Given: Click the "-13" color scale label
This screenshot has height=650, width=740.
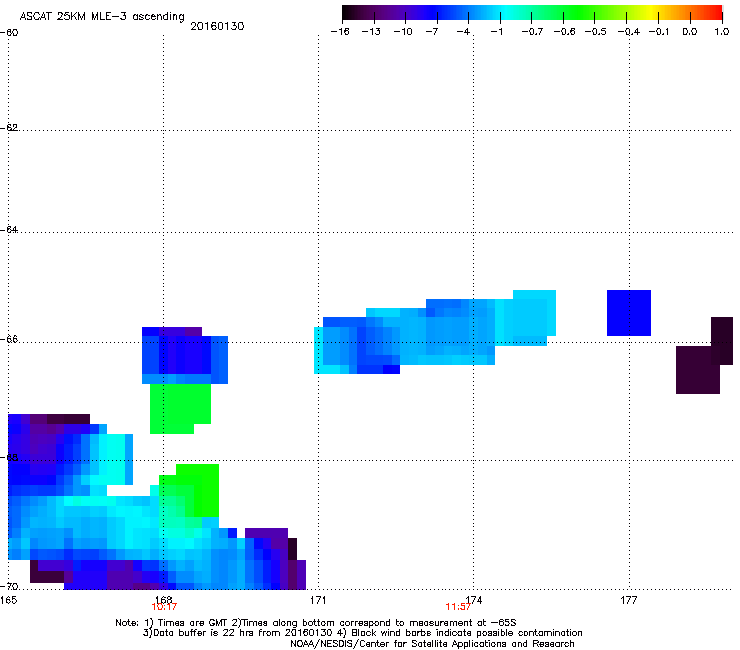Looking at the screenshot, I should (371, 32).
